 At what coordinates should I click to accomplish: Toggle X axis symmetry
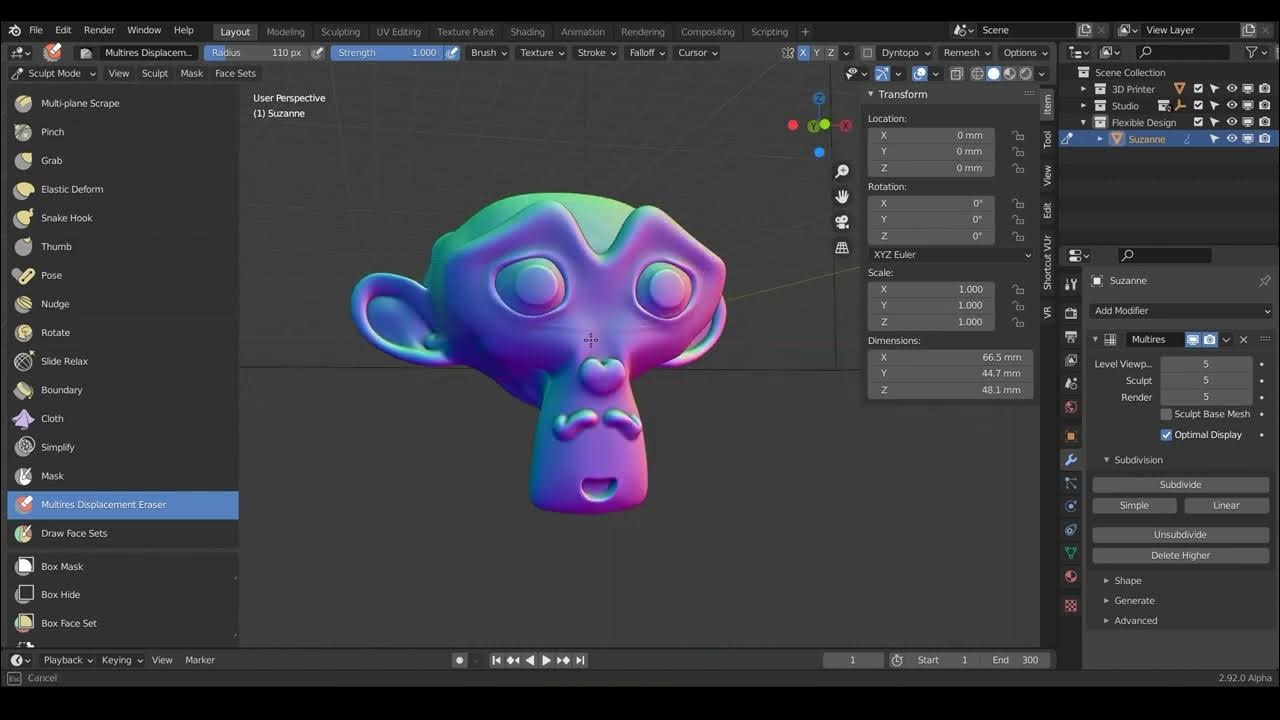(803, 52)
